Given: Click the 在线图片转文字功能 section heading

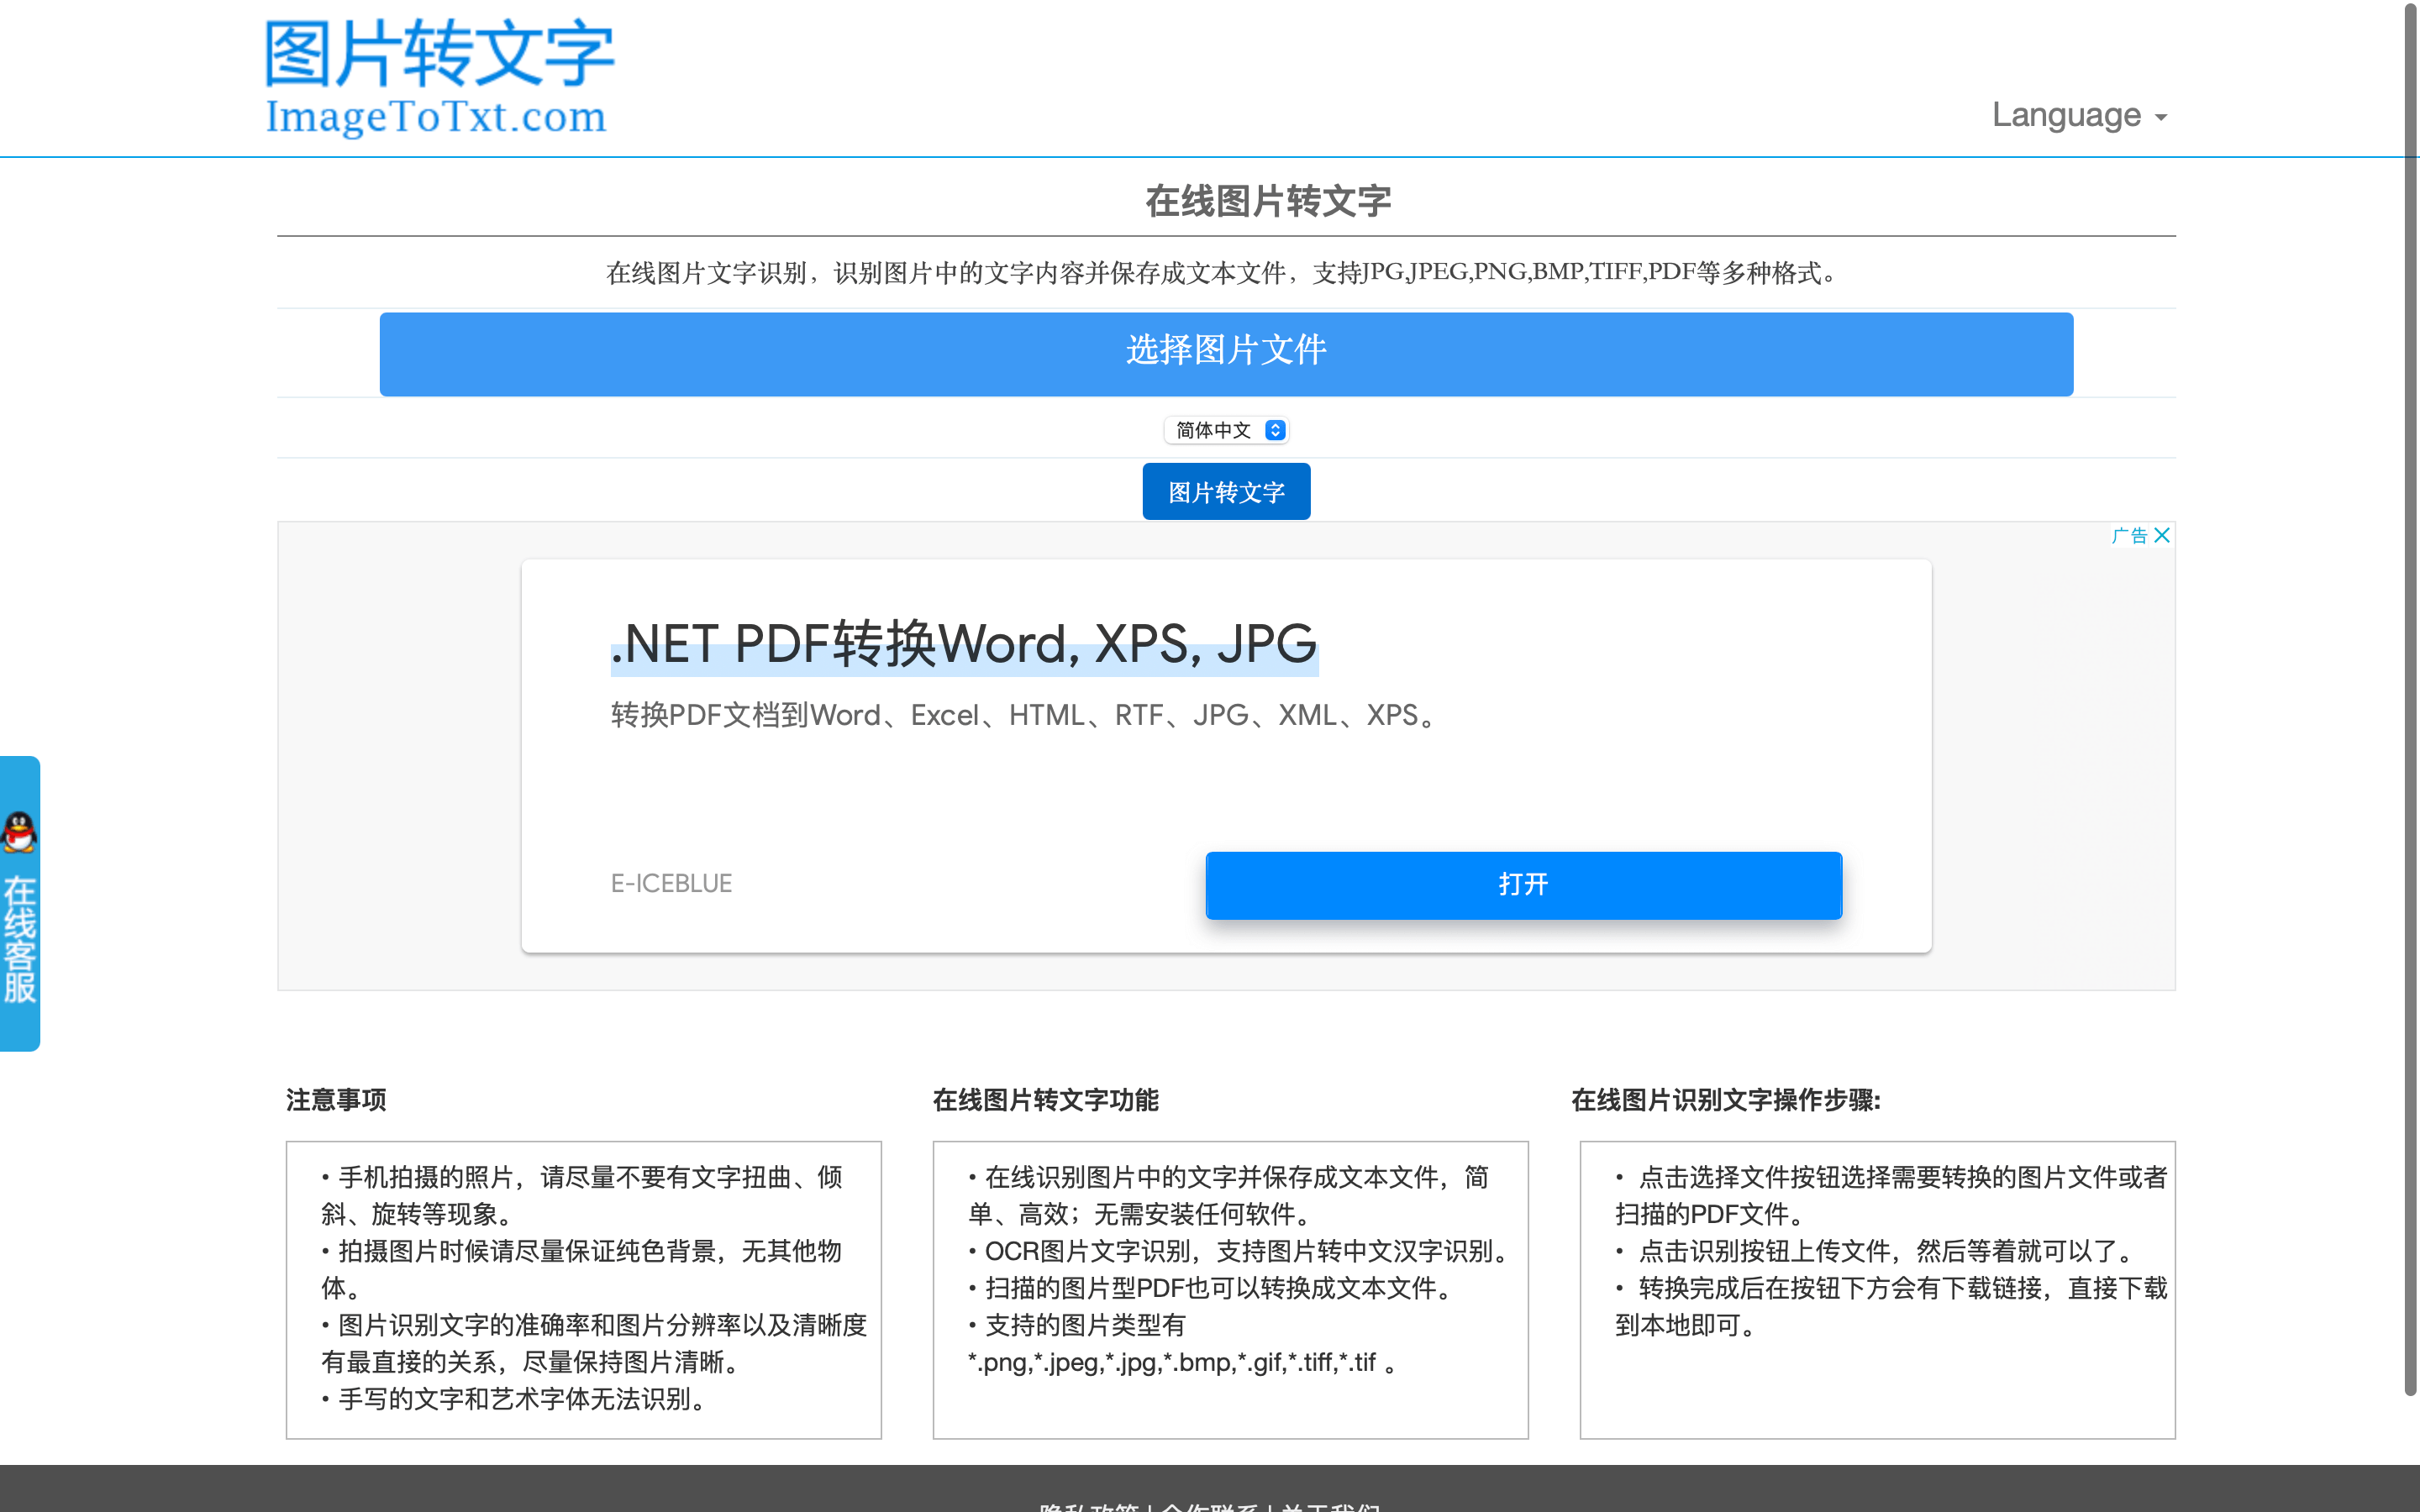Looking at the screenshot, I should pyautogui.click(x=1045, y=1100).
